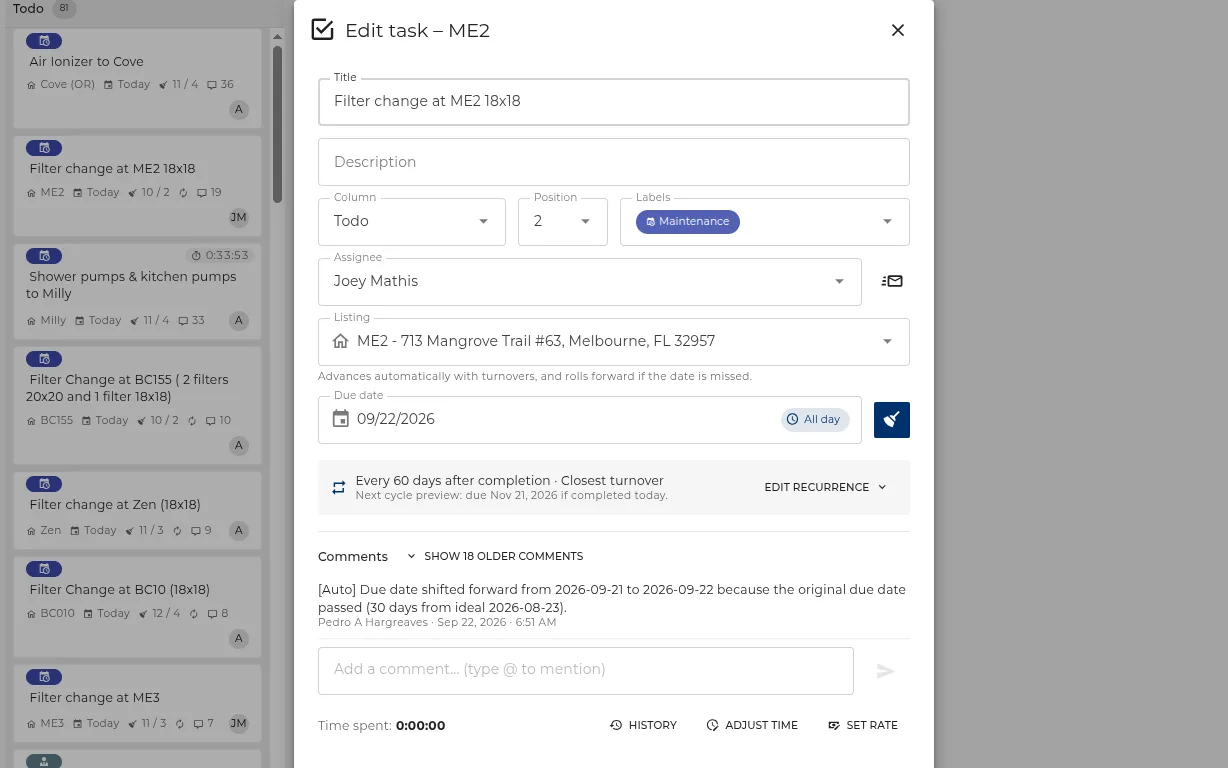The width and height of the screenshot is (1228, 768).
Task: Click the label badge on ME3 card
Action: click(44, 677)
